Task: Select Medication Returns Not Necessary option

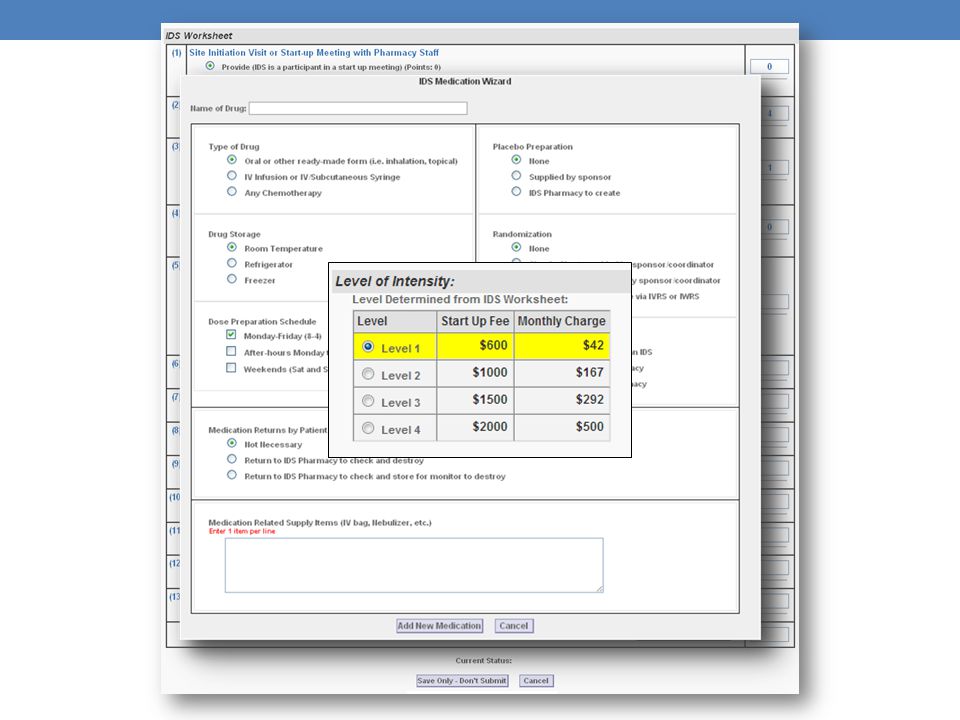Action: 231,443
